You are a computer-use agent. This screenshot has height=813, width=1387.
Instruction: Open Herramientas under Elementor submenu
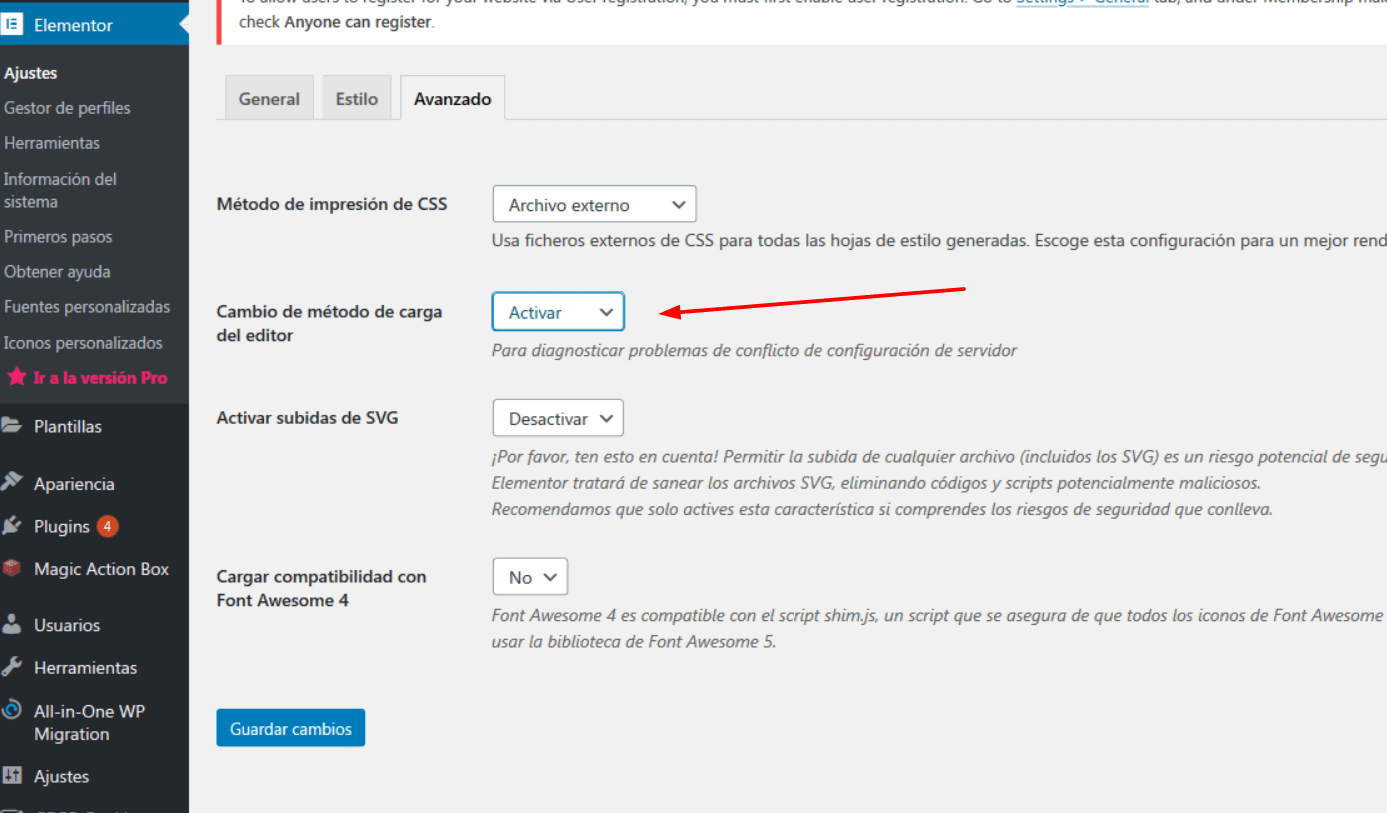tap(52, 143)
